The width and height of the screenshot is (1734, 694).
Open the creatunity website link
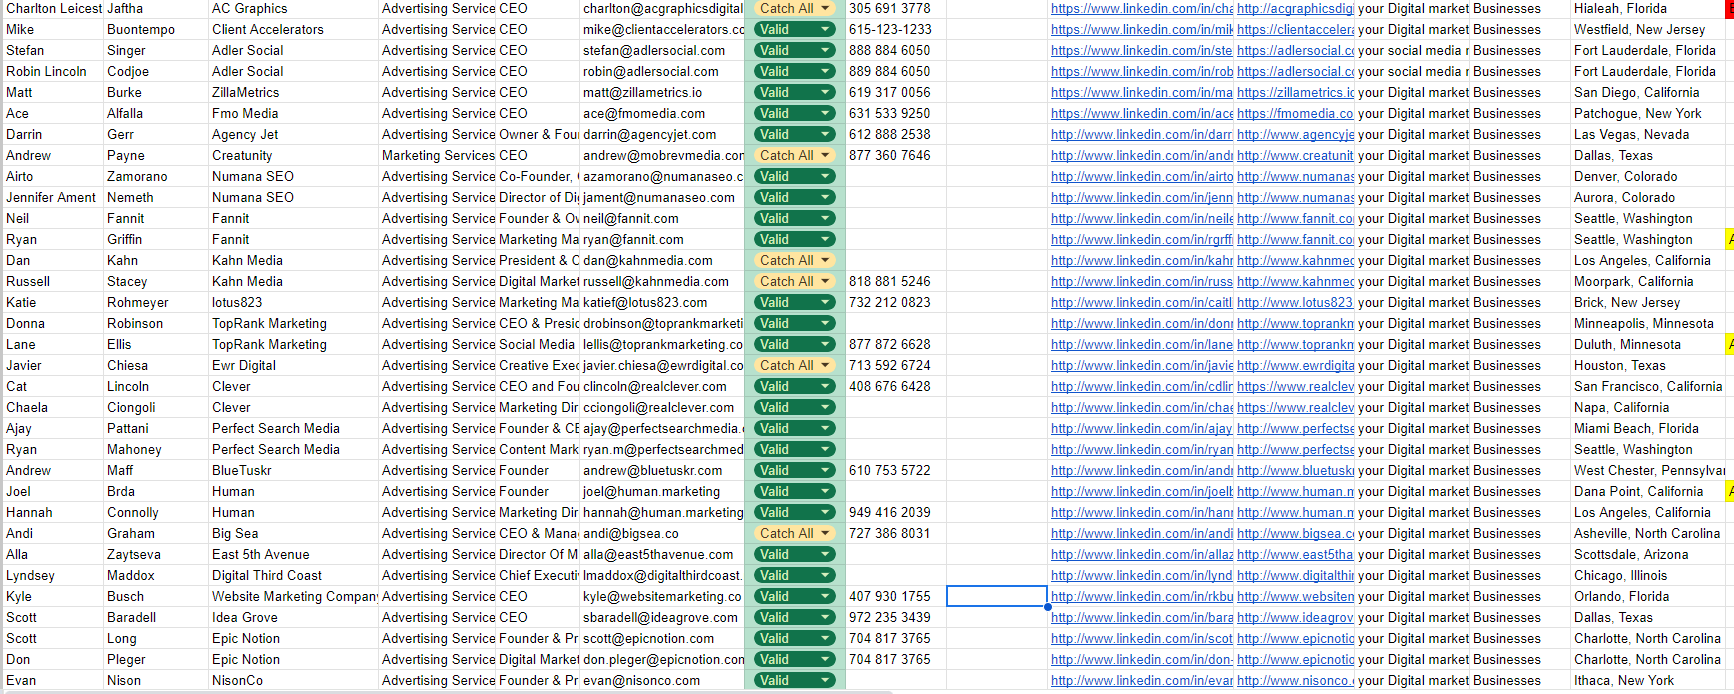1296,155
